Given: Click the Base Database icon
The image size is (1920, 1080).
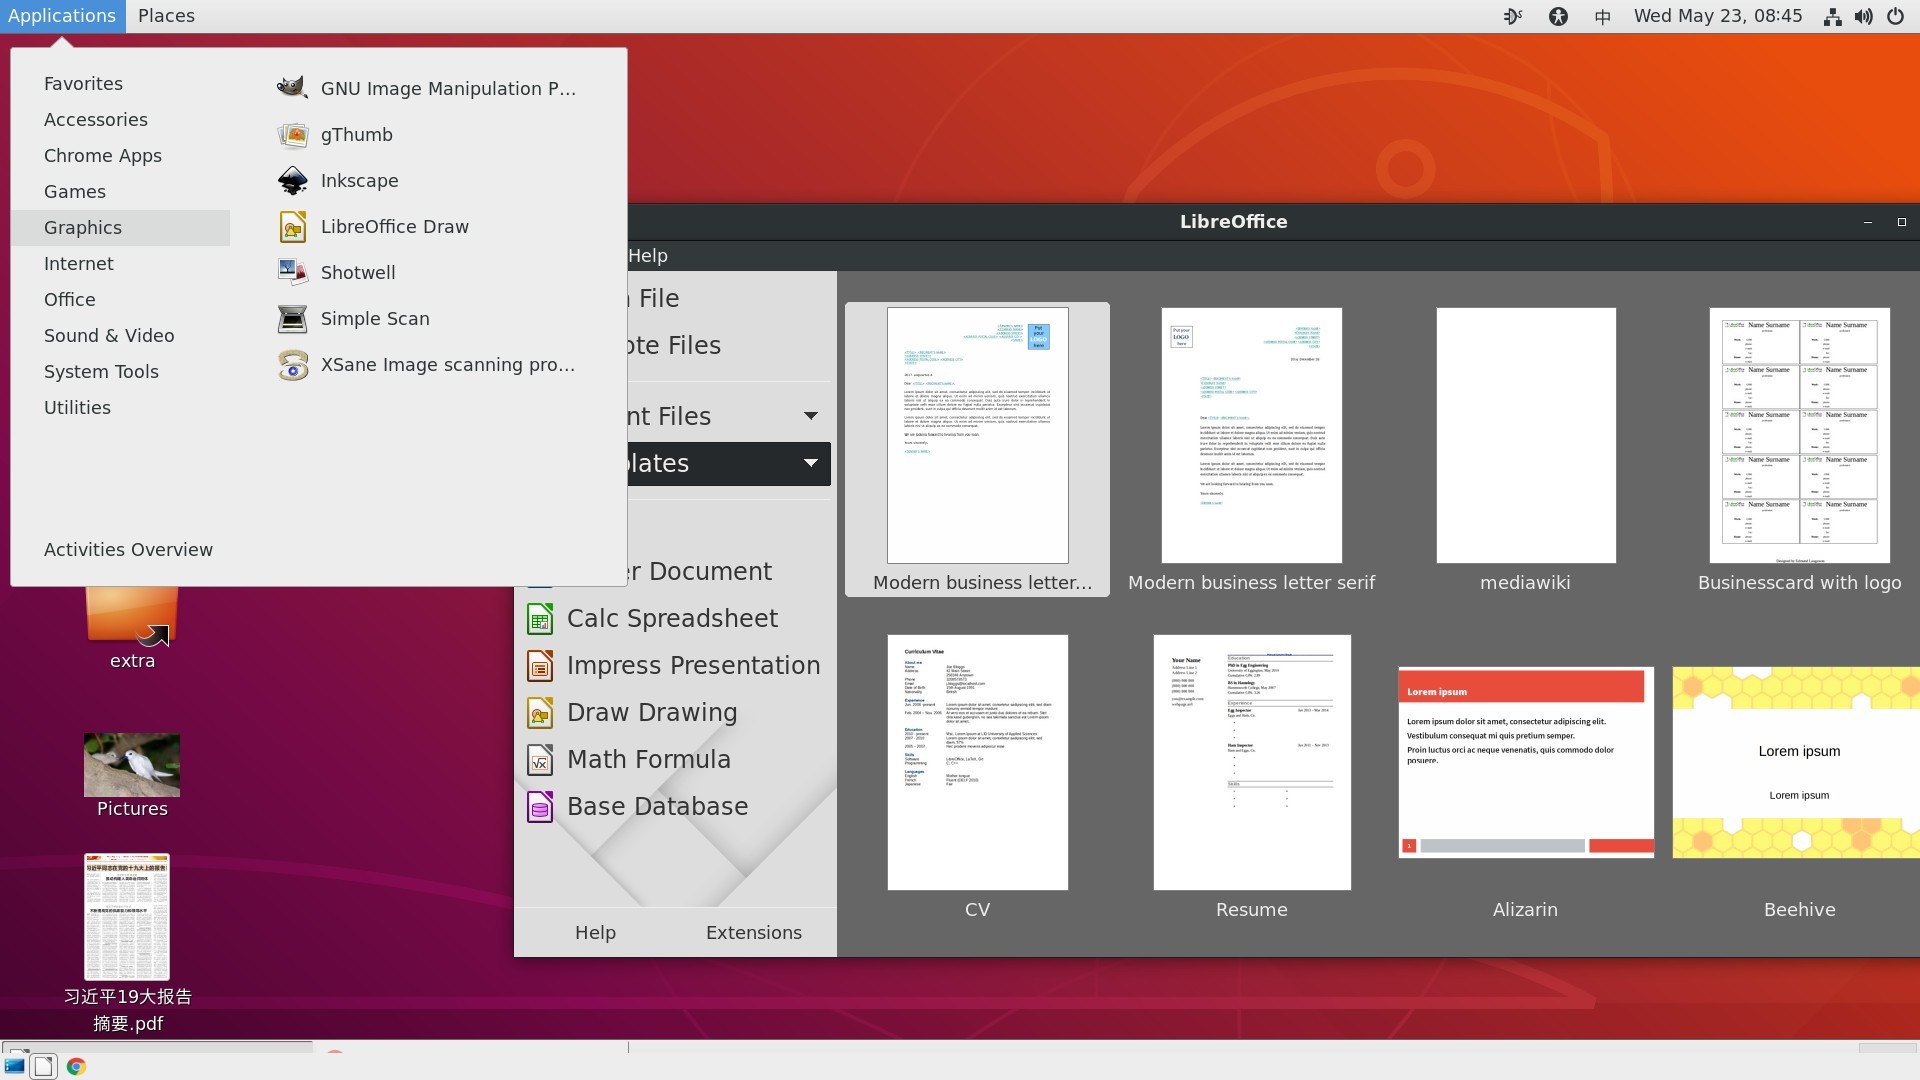Looking at the screenshot, I should coord(540,807).
